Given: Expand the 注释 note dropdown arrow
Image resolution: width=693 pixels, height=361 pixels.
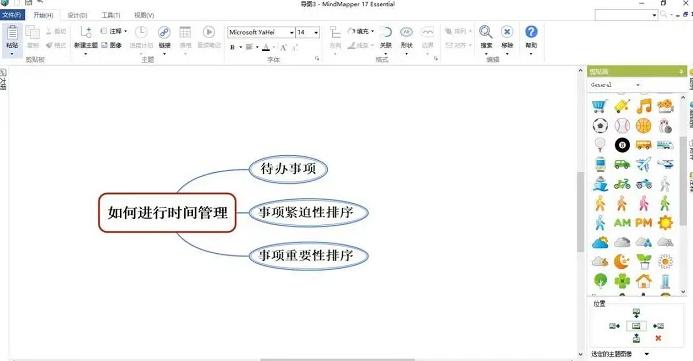Looking at the screenshot, I should (126, 31).
